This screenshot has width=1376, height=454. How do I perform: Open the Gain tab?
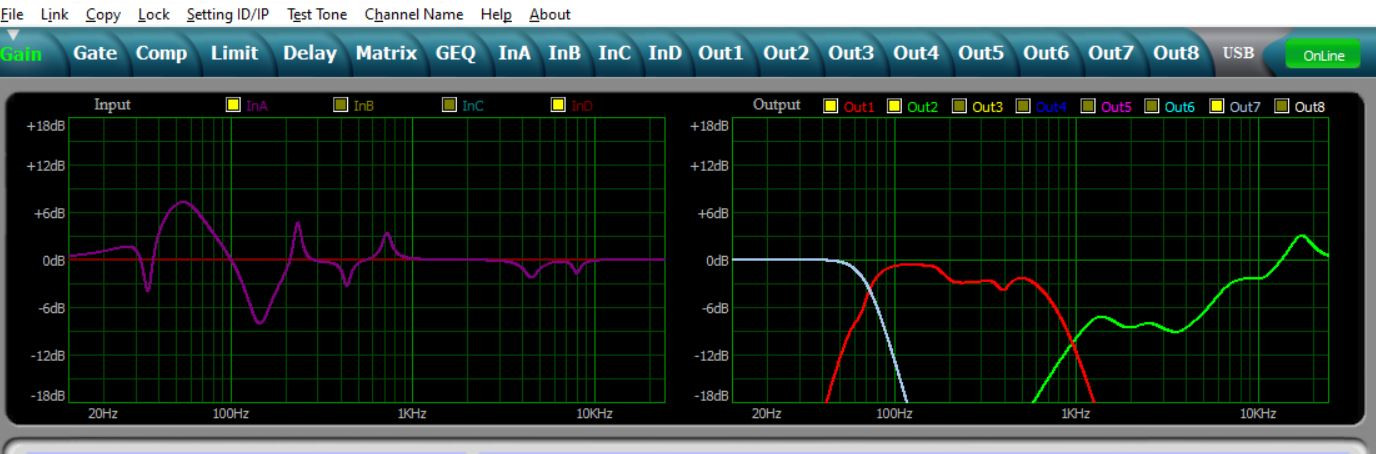21,54
